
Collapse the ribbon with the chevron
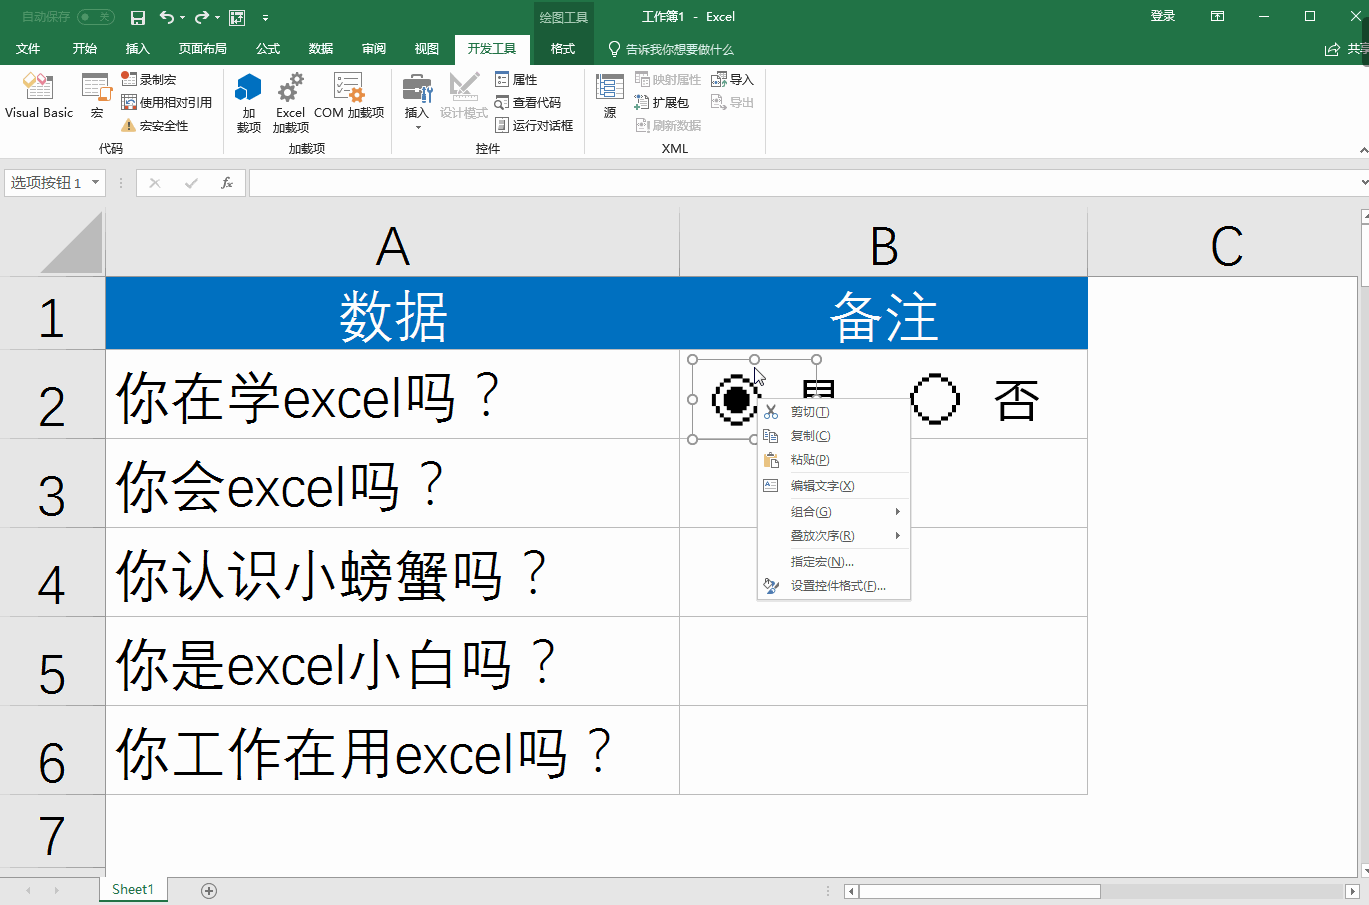(x=1363, y=150)
